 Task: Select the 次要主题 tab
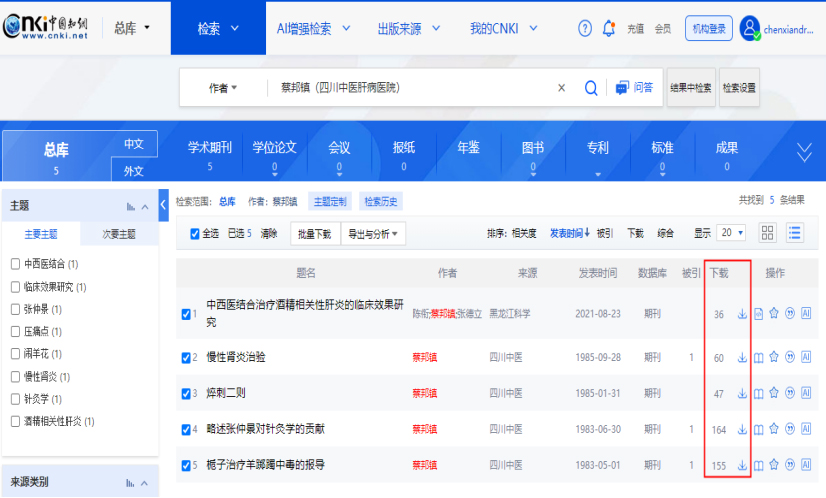[x=119, y=235]
